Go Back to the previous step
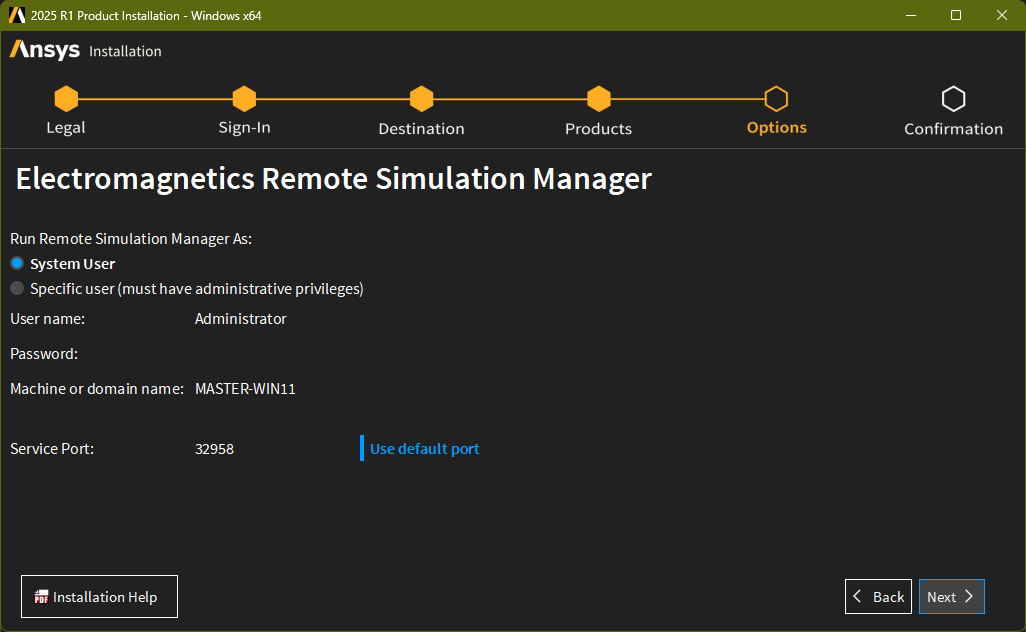1026x632 pixels. pyautogui.click(x=878, y=597)
